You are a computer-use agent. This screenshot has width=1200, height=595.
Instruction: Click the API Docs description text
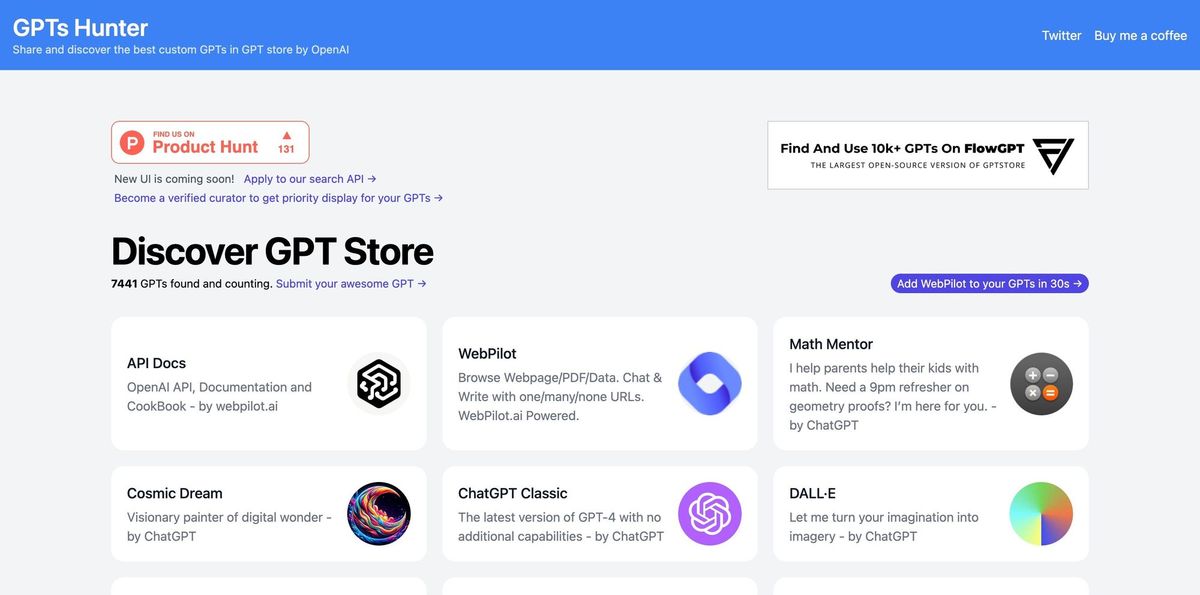tap(219, 396)
